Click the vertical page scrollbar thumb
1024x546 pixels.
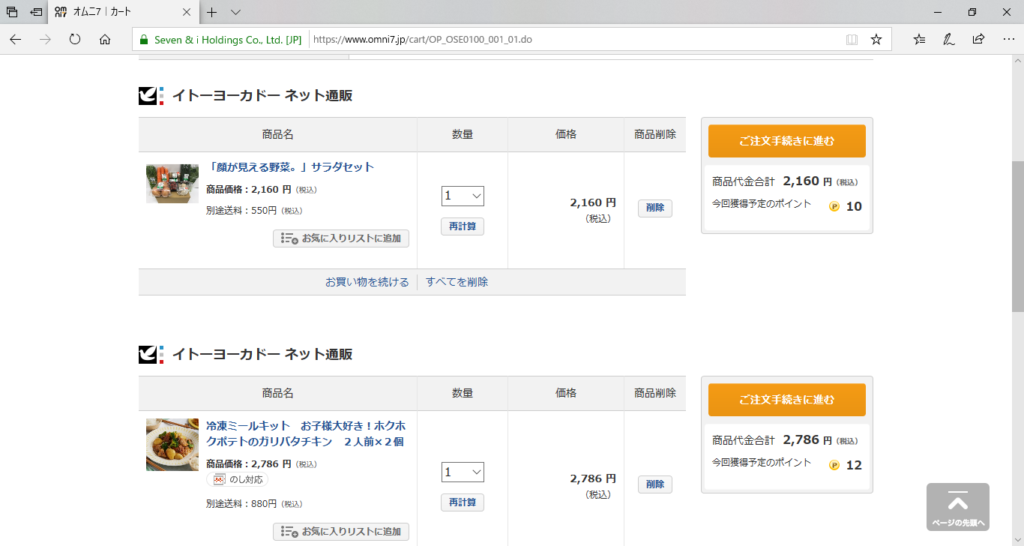tap(1017, 236)
